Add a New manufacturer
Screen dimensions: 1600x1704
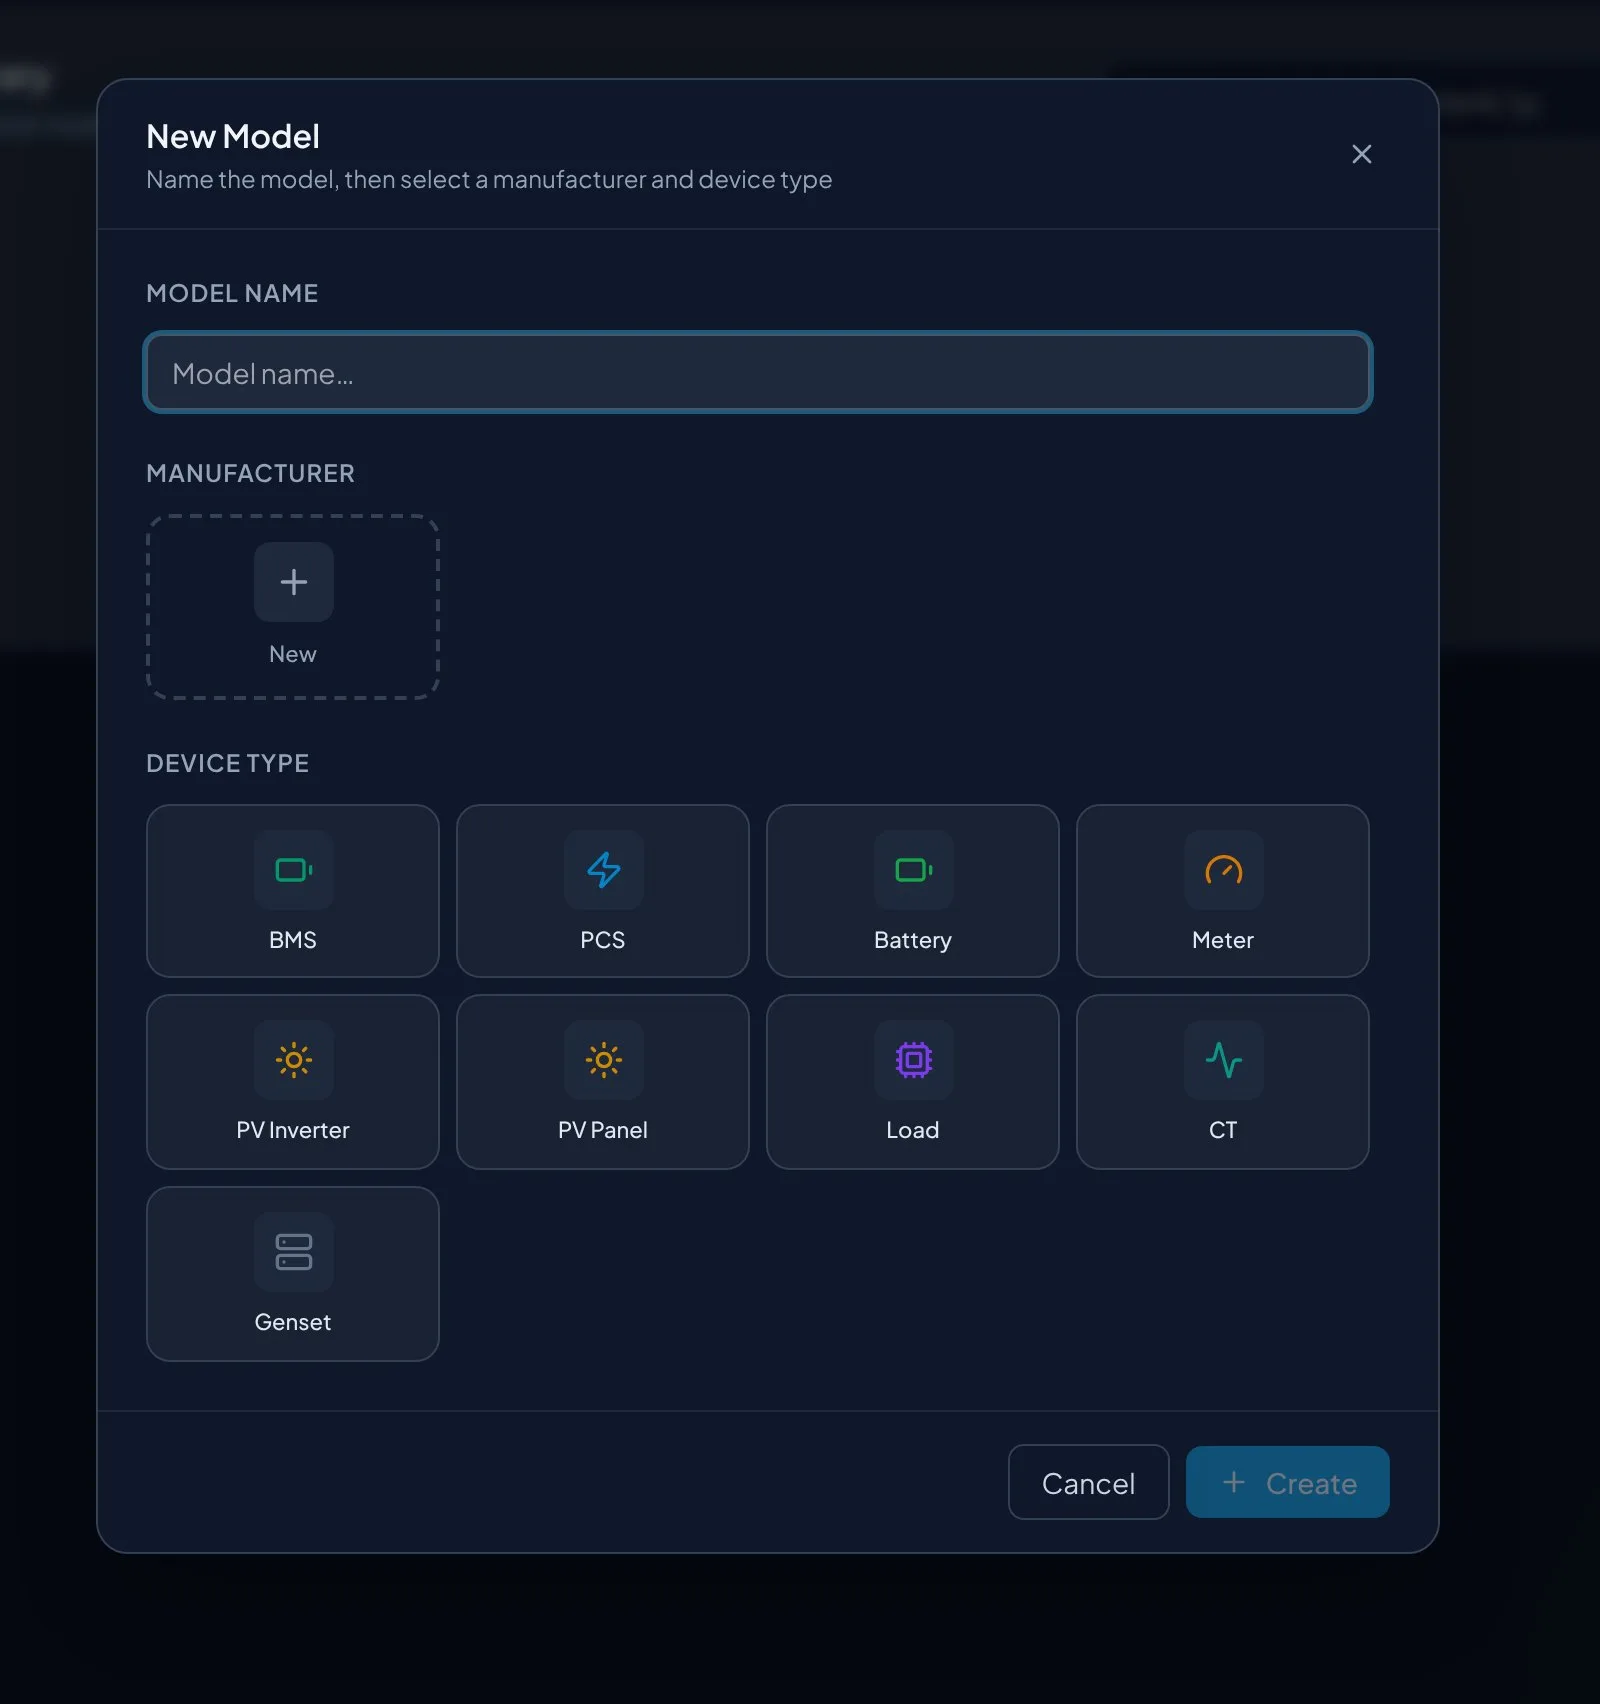click(x=292, y=606)
